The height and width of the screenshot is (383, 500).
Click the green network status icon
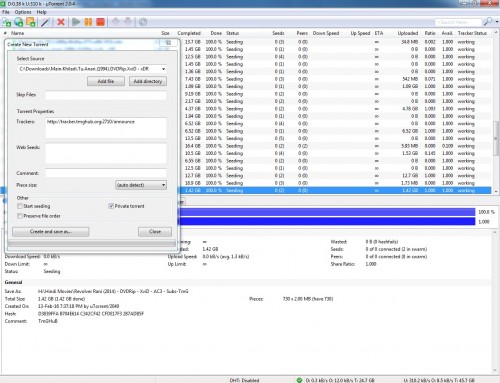299,380
